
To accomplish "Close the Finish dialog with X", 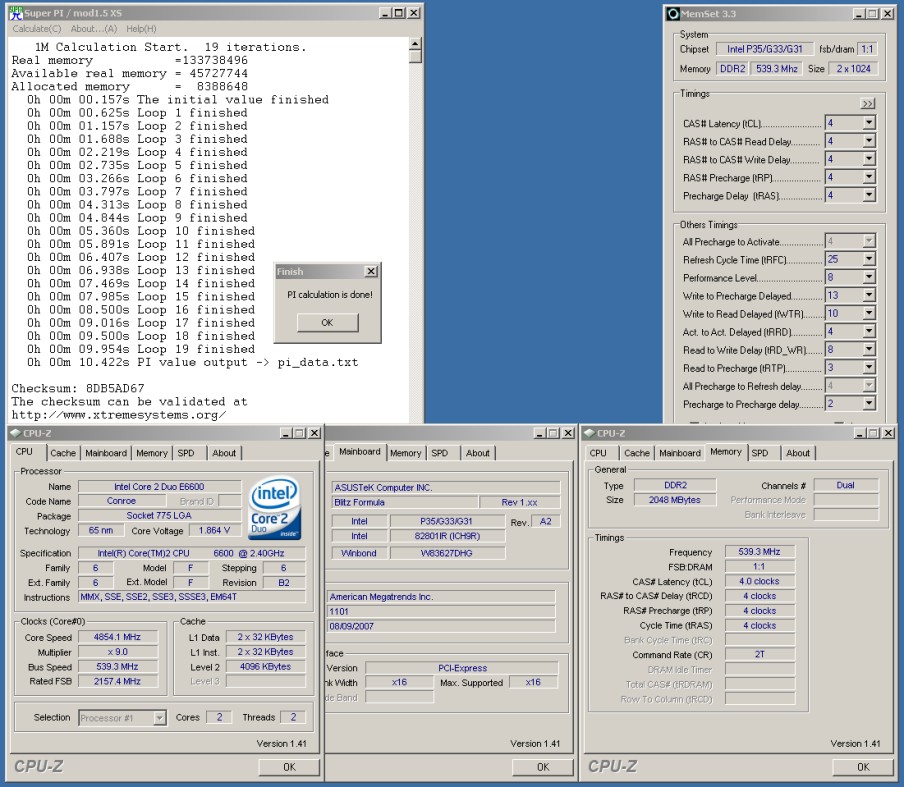I will (371, 271).
